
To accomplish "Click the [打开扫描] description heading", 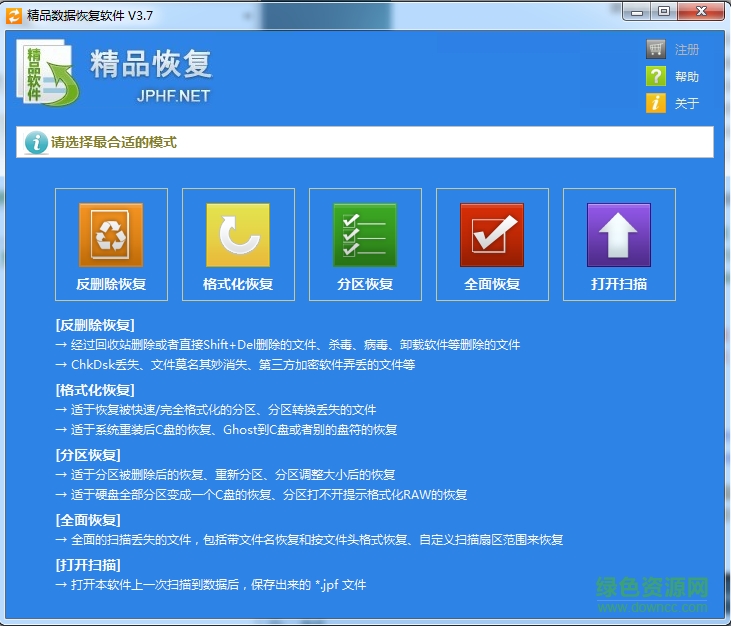I will (x=88, y=565).
